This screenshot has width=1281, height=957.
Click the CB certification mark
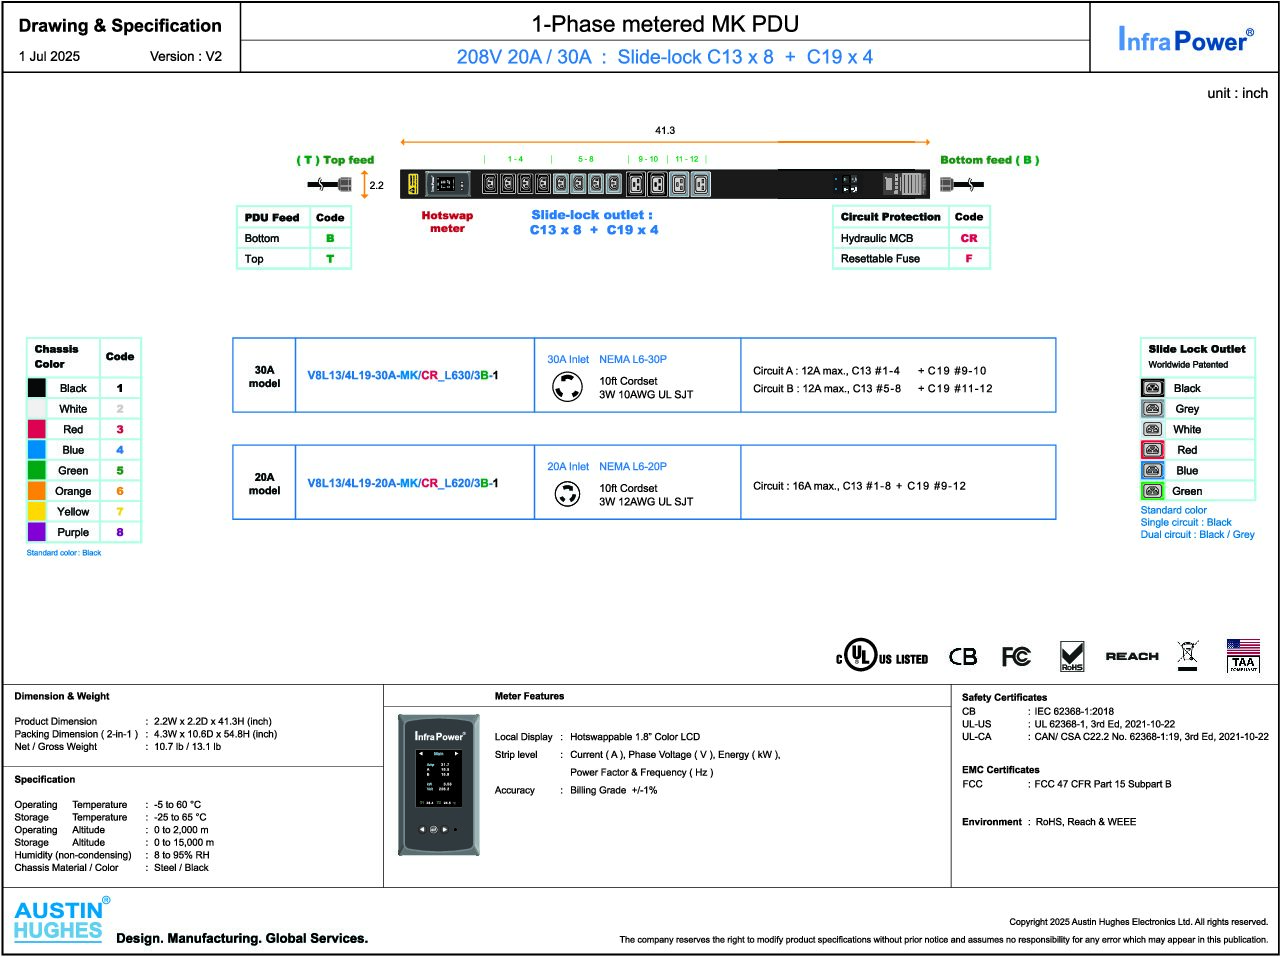(963, 656)
